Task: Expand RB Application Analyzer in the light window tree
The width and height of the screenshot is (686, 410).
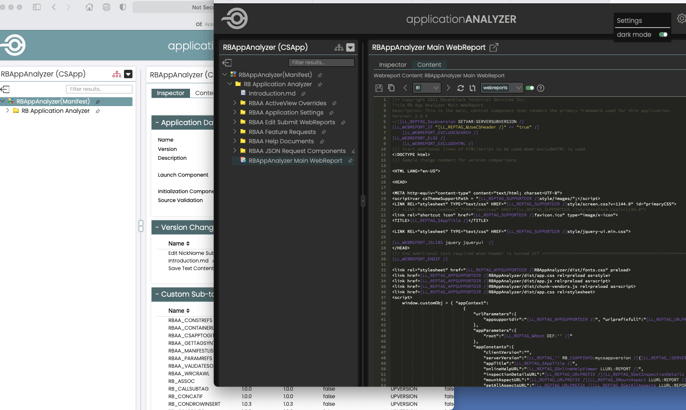Action: (x=7, y=111)
